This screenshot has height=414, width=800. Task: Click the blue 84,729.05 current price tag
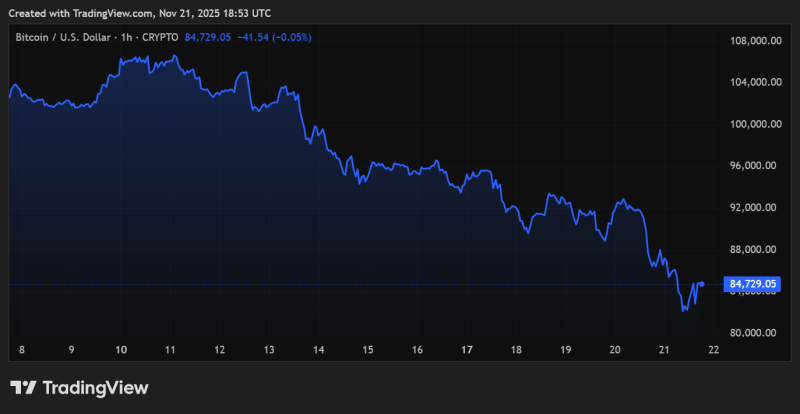pos(754,285)
